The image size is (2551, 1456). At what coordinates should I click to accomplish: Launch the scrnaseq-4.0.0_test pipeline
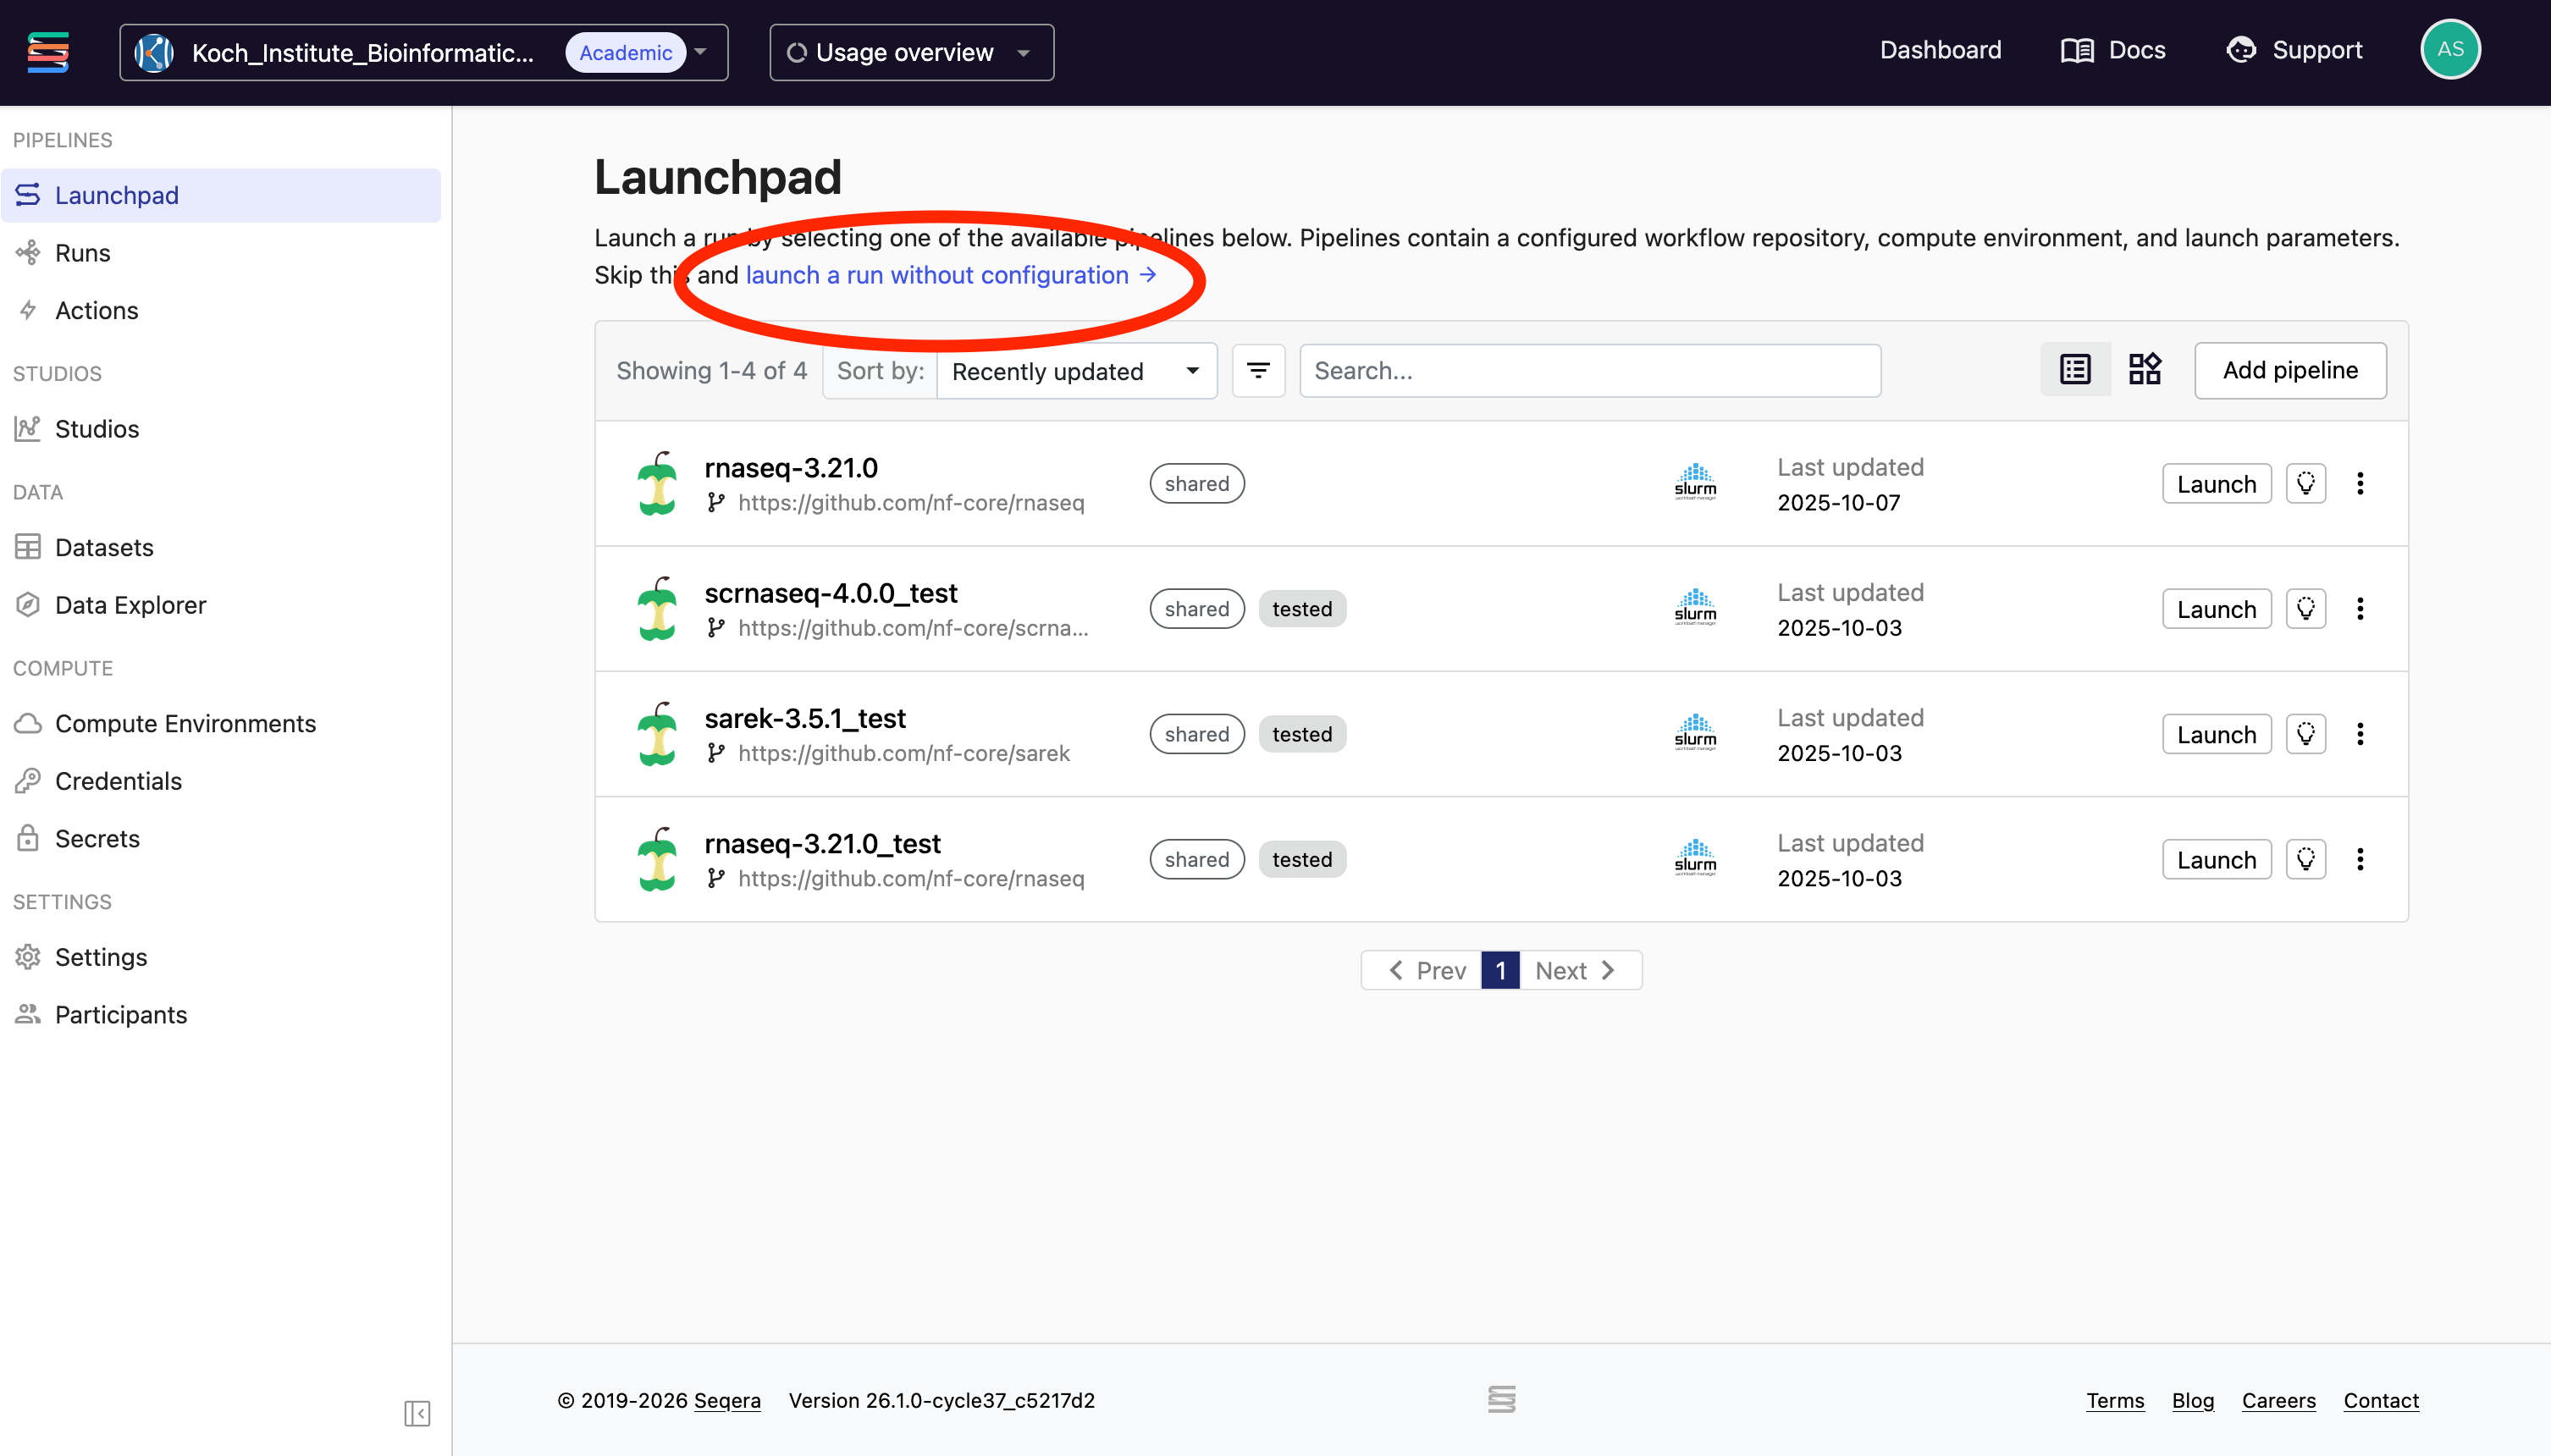click(2216, 609)
